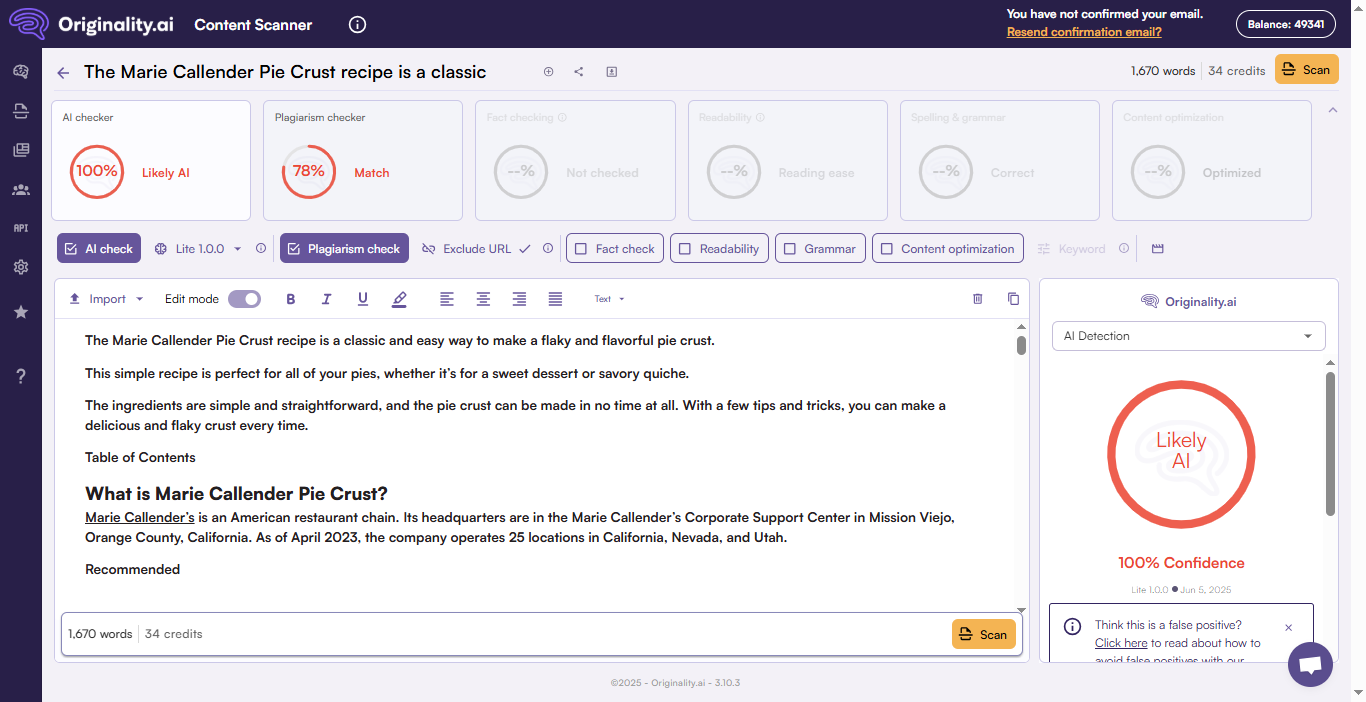
Task: Click the top-right Scan button
Action: (1307, 70)
